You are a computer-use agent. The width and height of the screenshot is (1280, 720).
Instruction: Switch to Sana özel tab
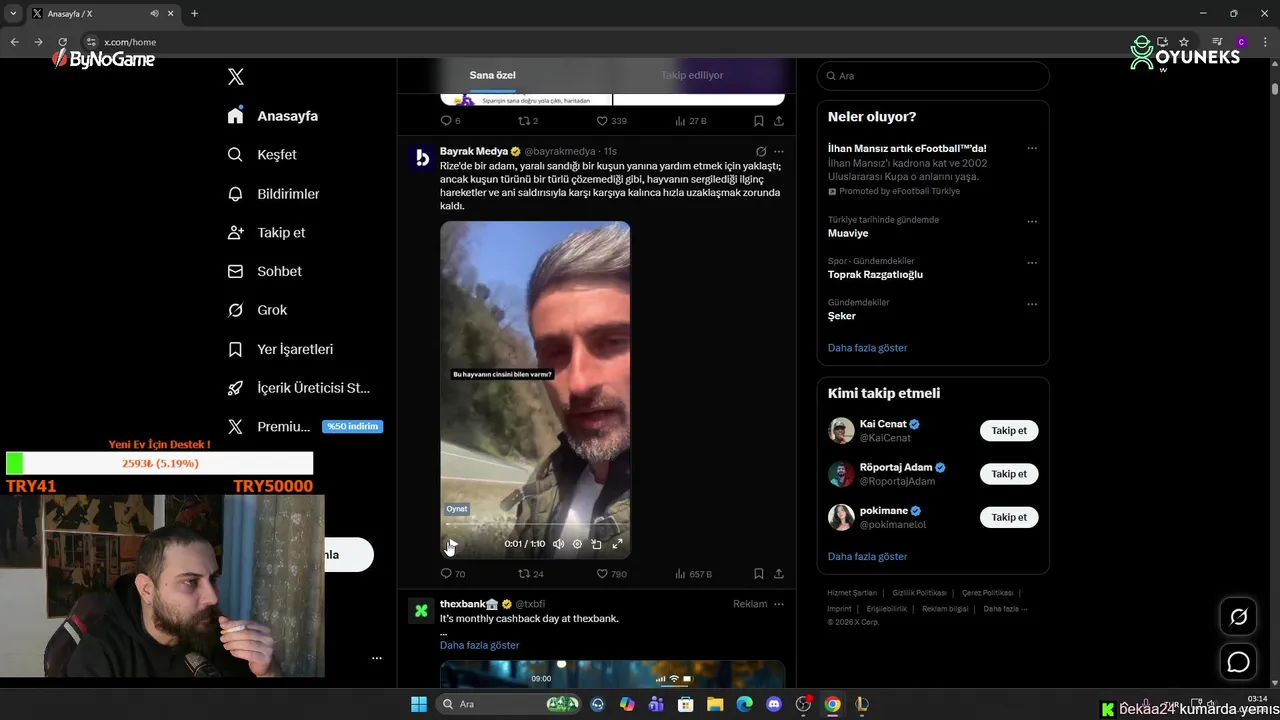tap(492, 75)
